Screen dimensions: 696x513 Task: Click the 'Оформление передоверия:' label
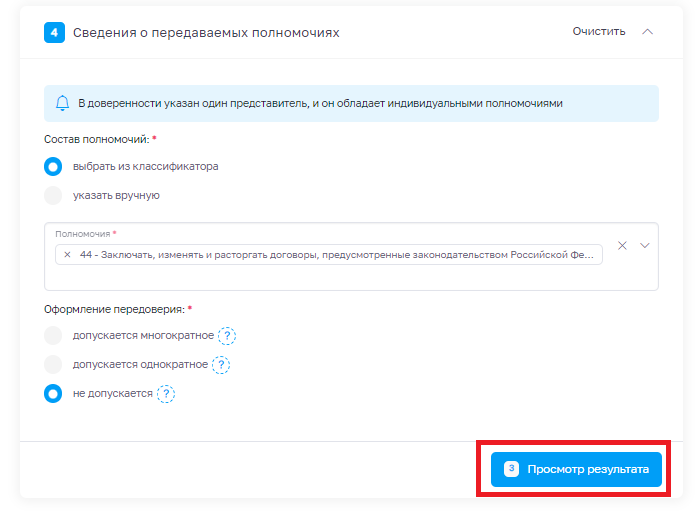tap(114, 309)
